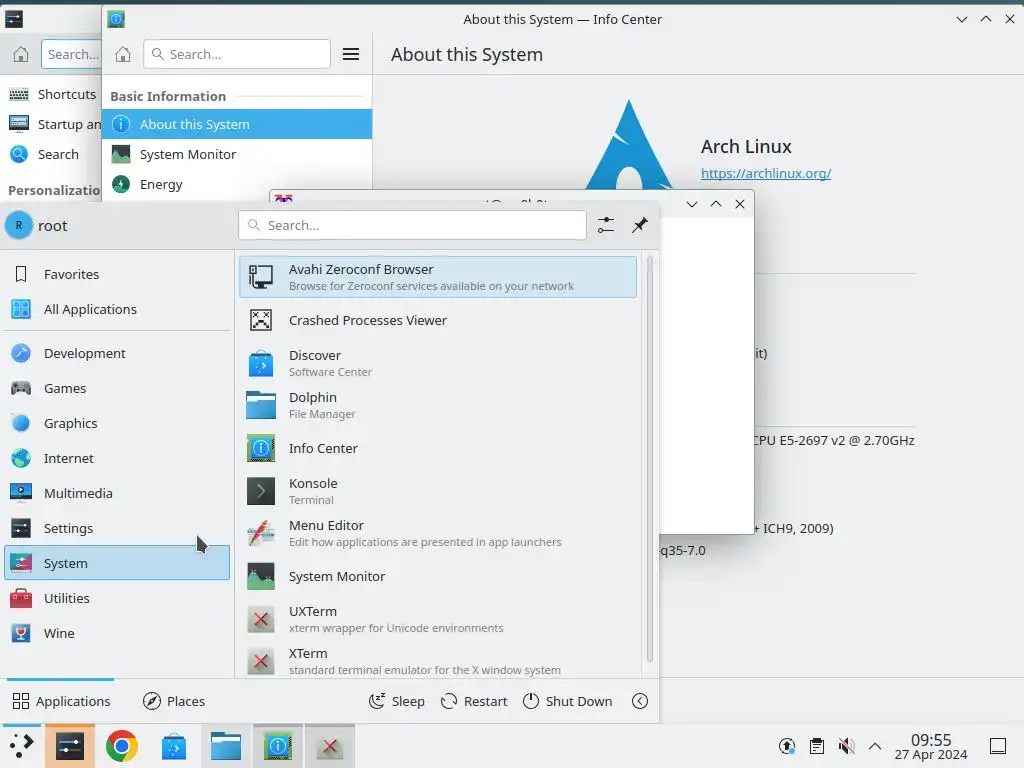1024x768 pixels.
Task: Go to Info Center home
Action: 123,54
